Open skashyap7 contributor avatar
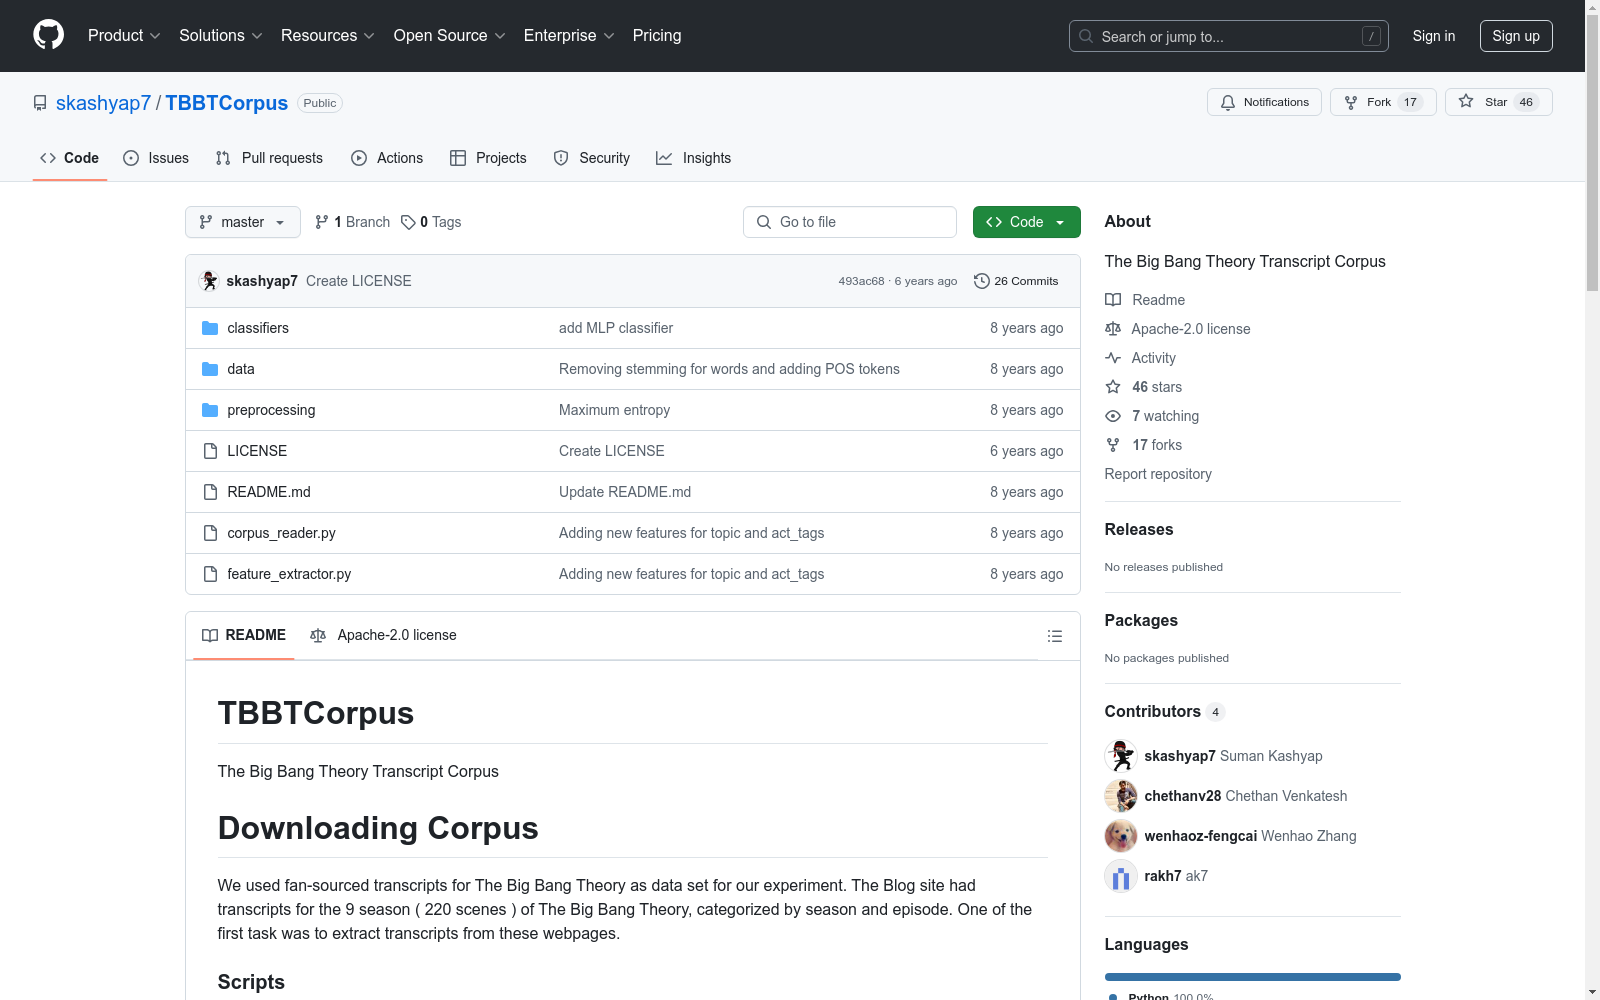The width and height of the screenshot is (1600, 1000). click(x=1121, y=756)
